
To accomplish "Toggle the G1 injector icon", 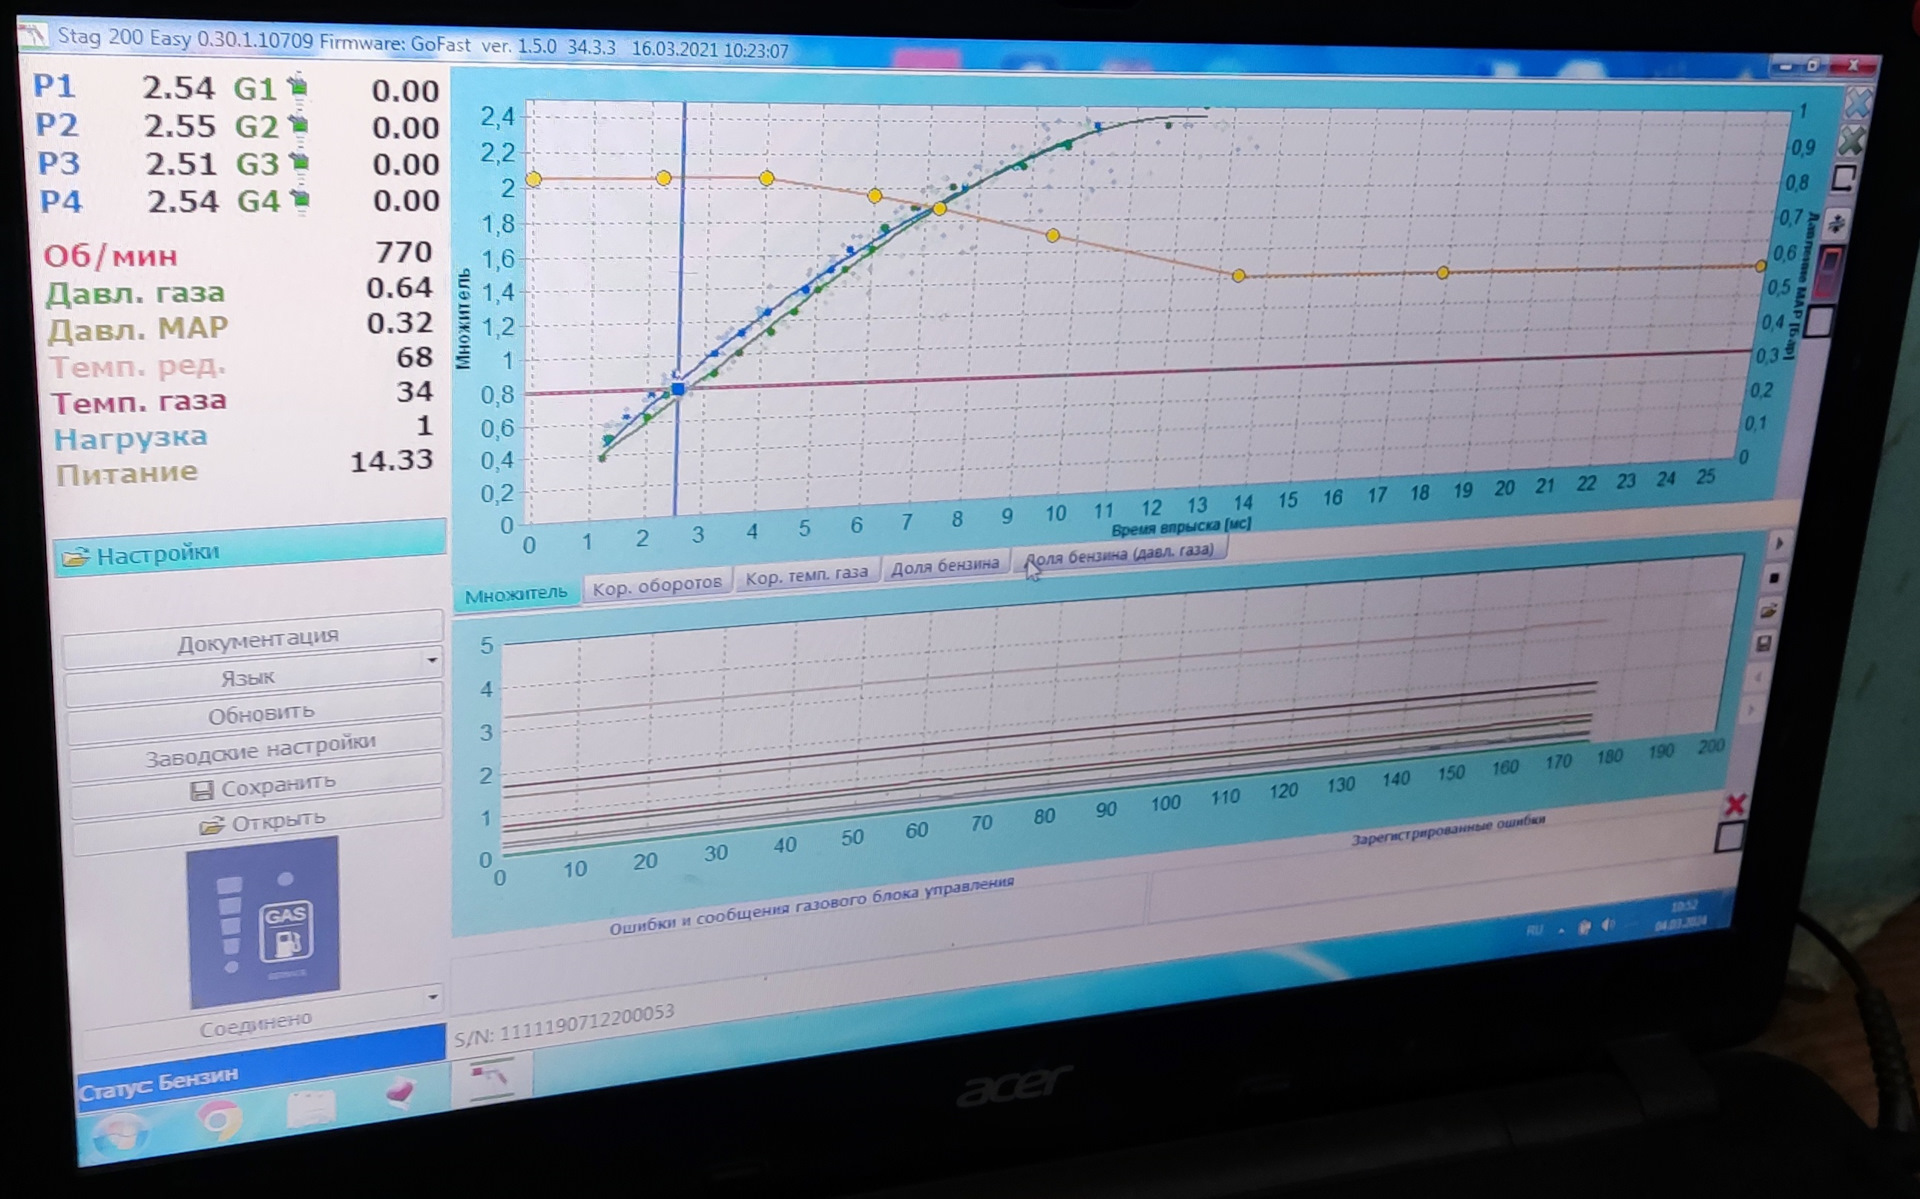I will 297,88.
